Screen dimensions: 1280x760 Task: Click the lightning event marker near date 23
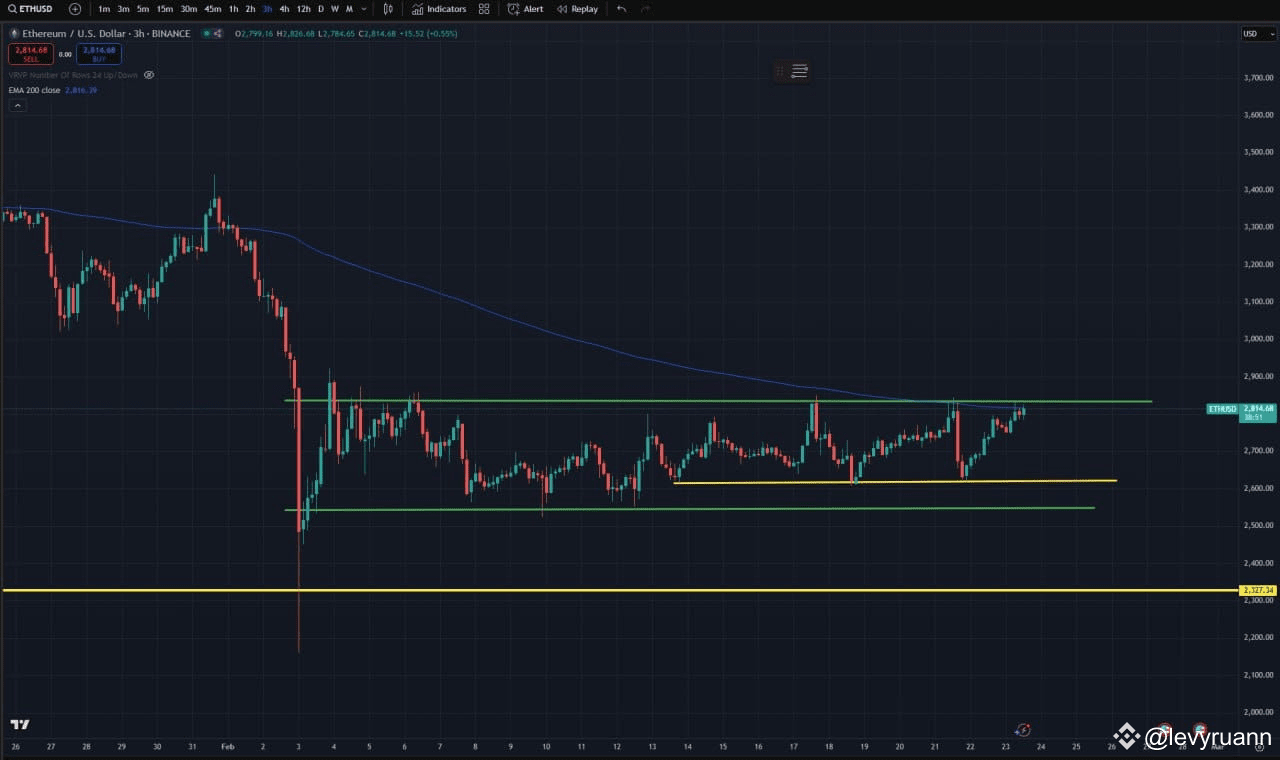(1022, 730)
